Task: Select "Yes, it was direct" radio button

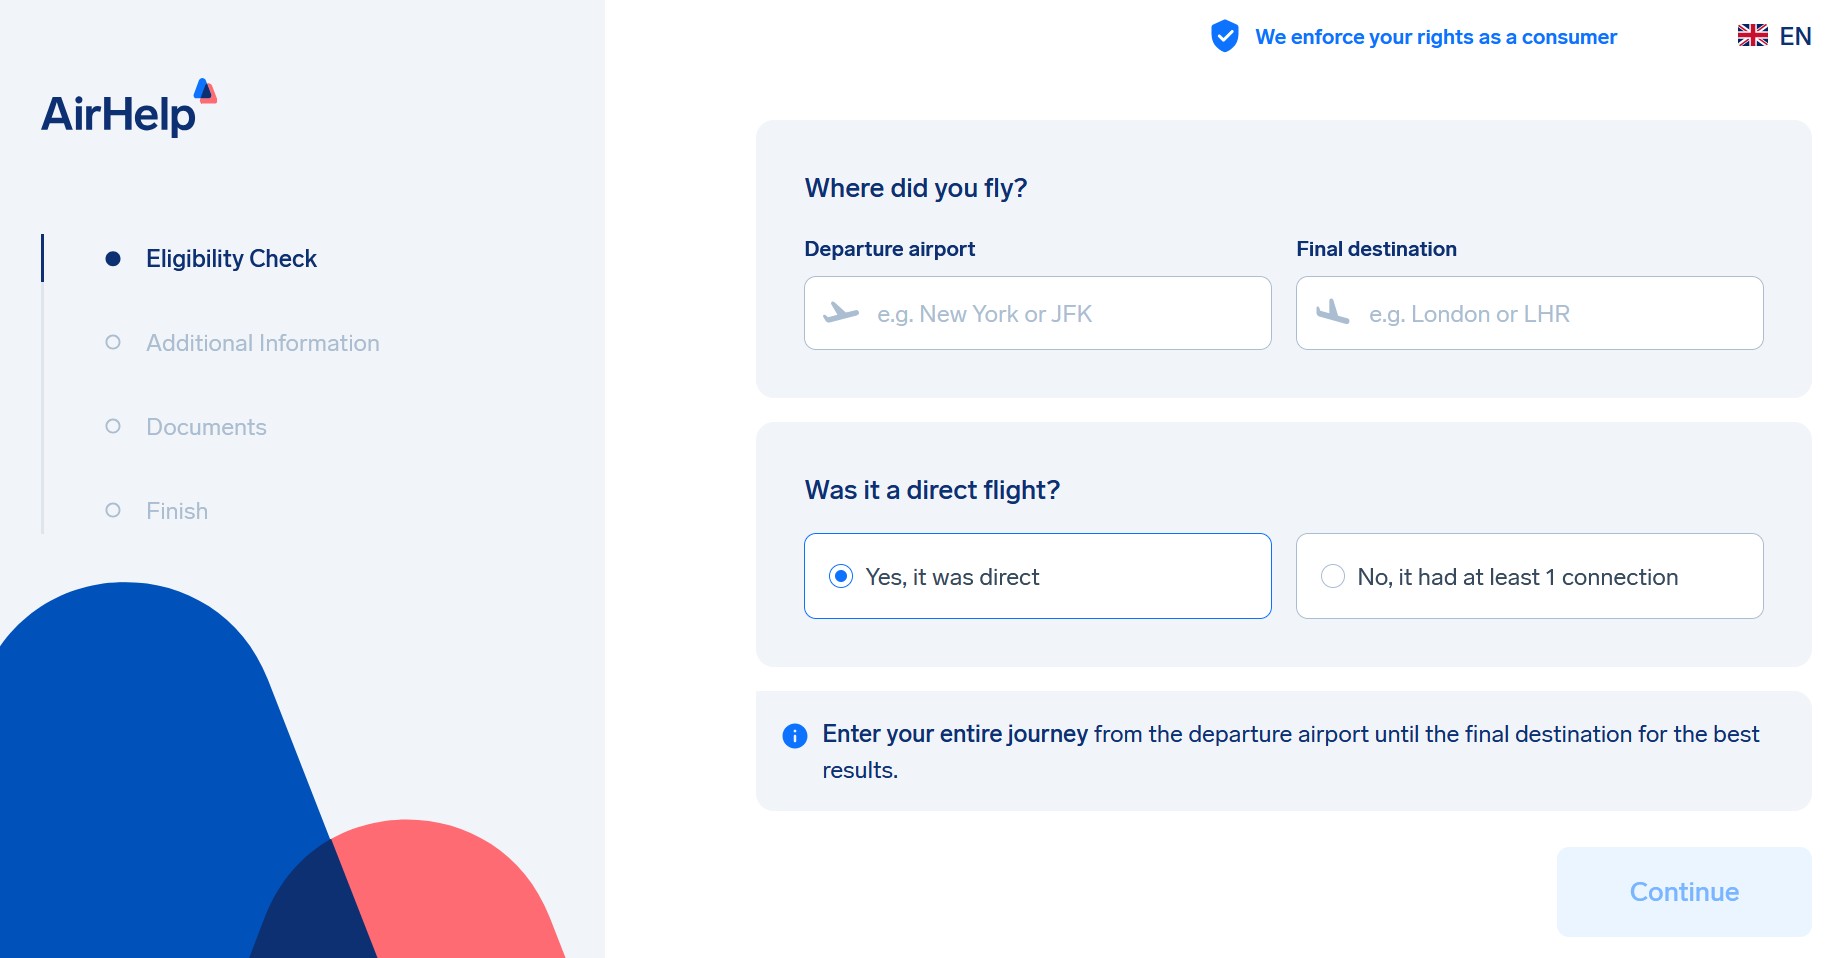Action: pyautogui.click(x=841, y=576)
